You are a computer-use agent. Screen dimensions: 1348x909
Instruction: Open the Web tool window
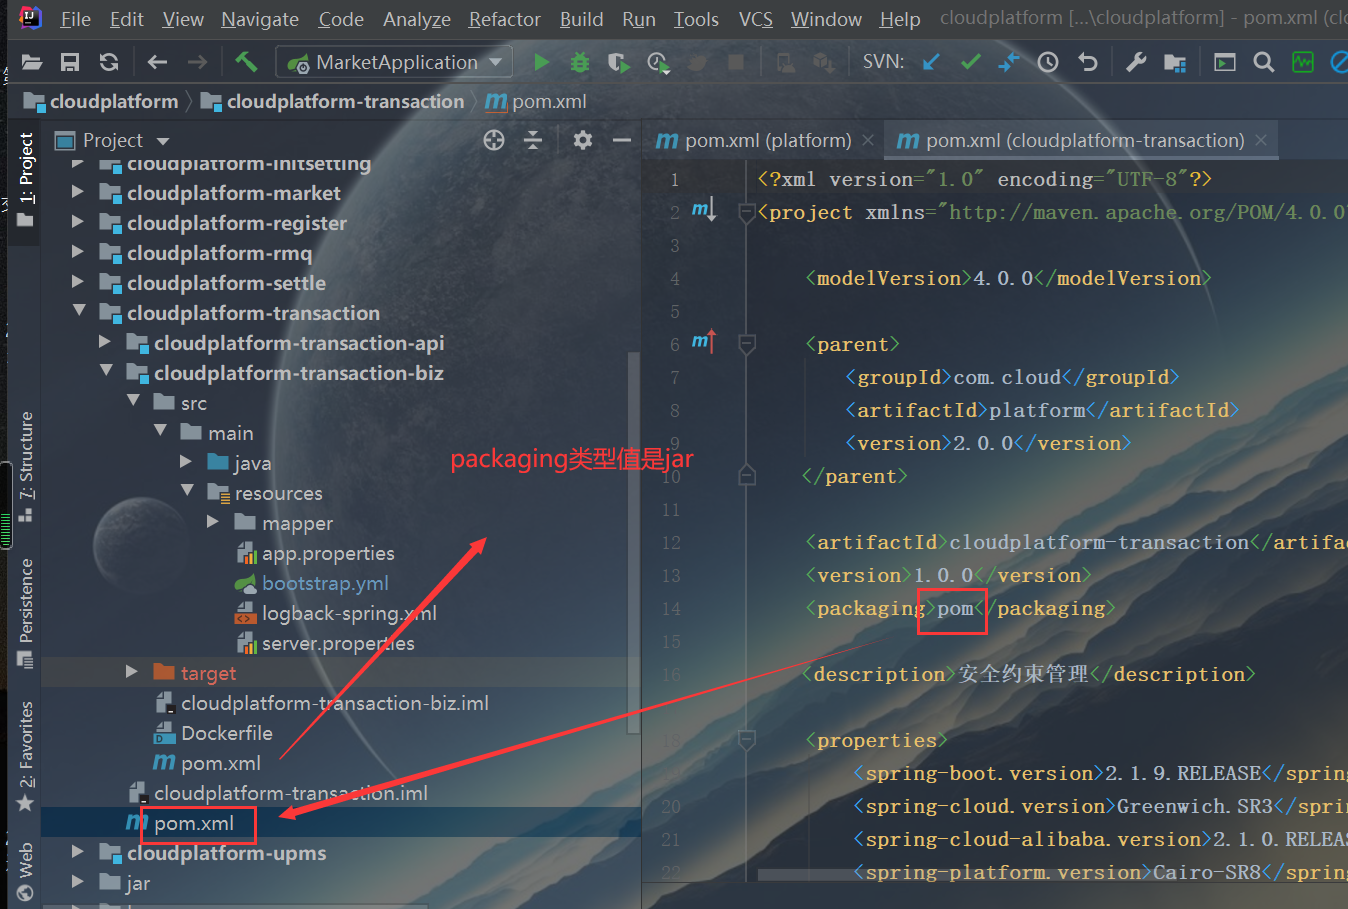(x=26, y=872)
